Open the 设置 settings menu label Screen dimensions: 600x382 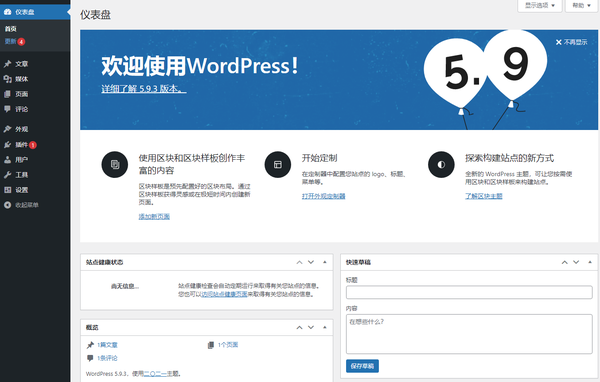coord(21,190)
